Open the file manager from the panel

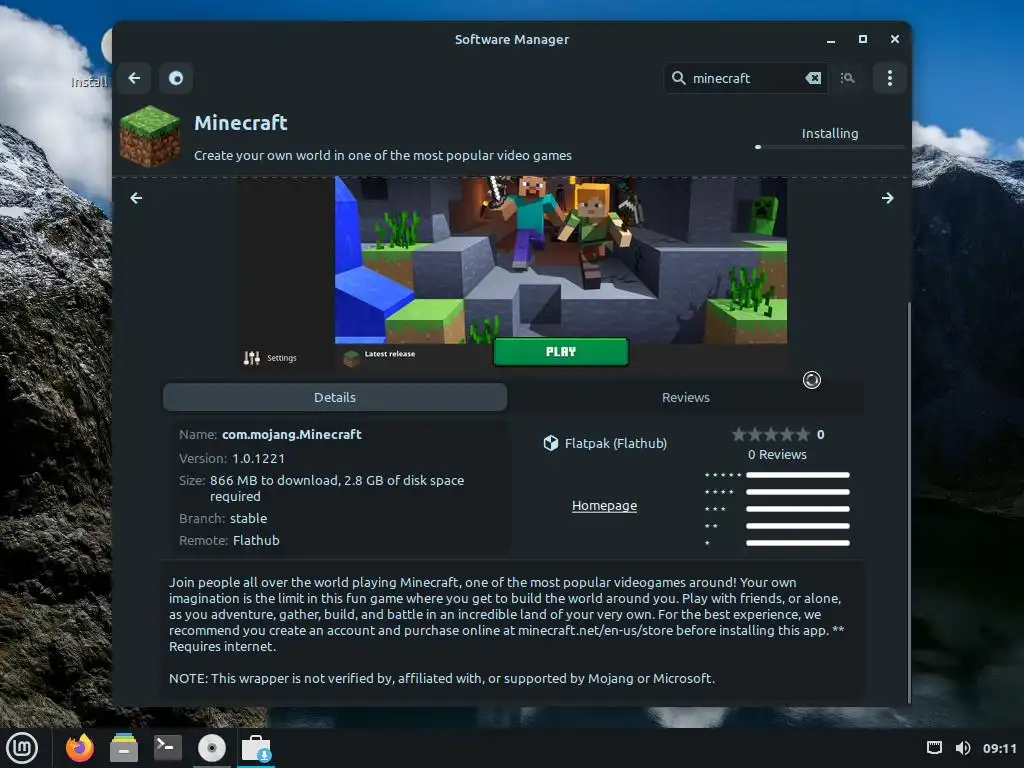123,748
